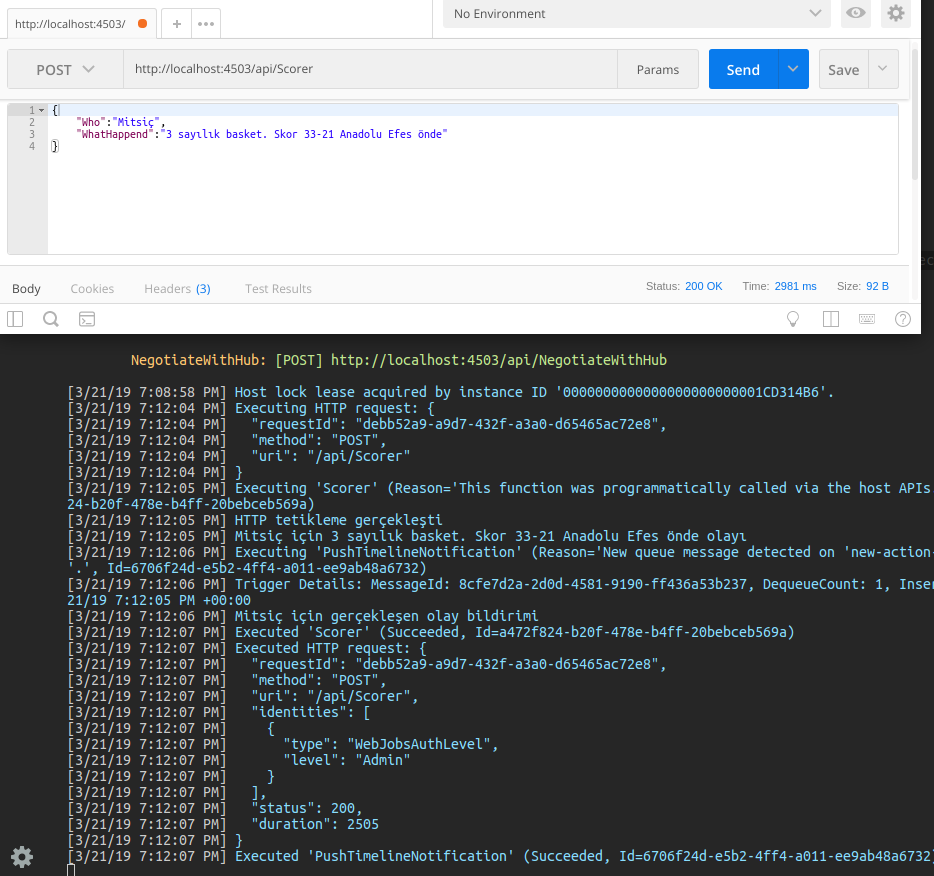Expand the Save button arrow options
Screen dimensions: 934x876
tap(882, 69)
